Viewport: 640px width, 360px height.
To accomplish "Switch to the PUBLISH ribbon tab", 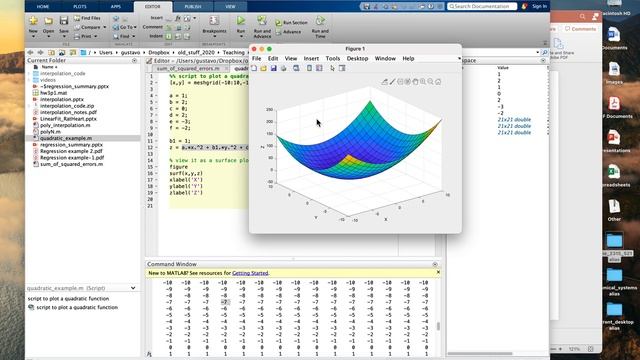I will [x=193, y=7].
